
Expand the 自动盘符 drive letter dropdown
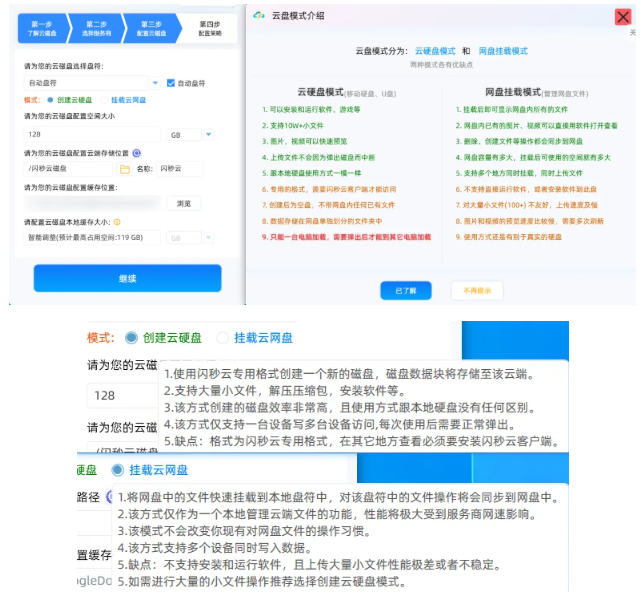[155, 82]
